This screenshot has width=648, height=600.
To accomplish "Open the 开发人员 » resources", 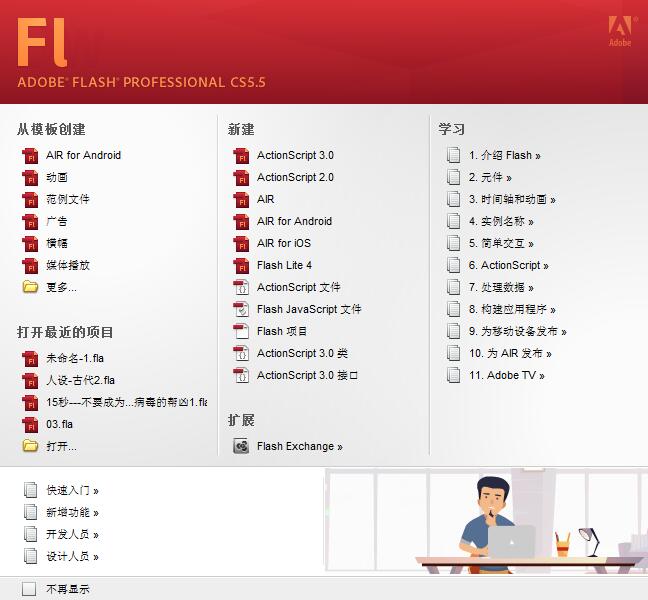I will pyautogui.click(x=72, y=534).
